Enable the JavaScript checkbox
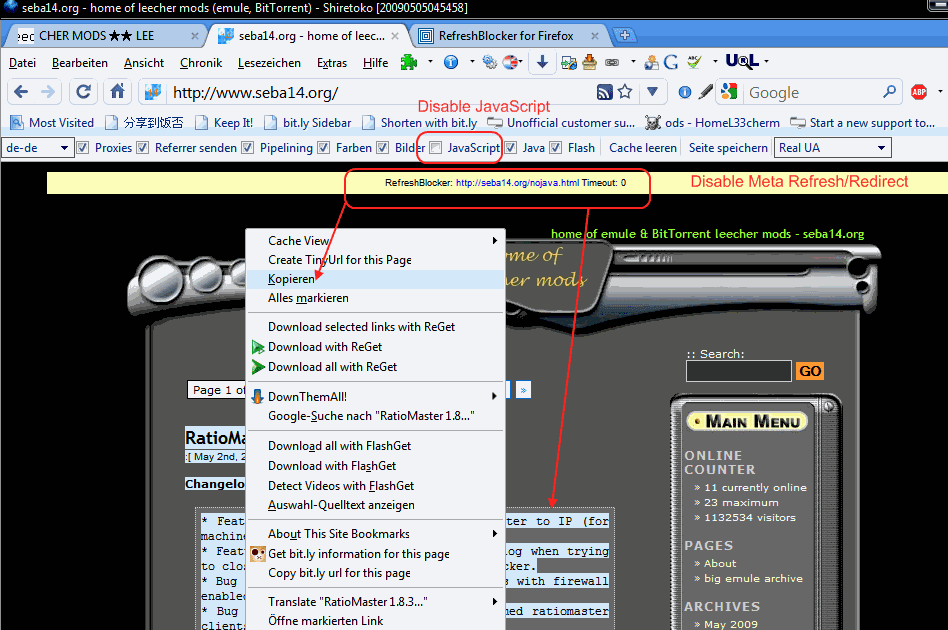948x630 pixels. [436, 147]
